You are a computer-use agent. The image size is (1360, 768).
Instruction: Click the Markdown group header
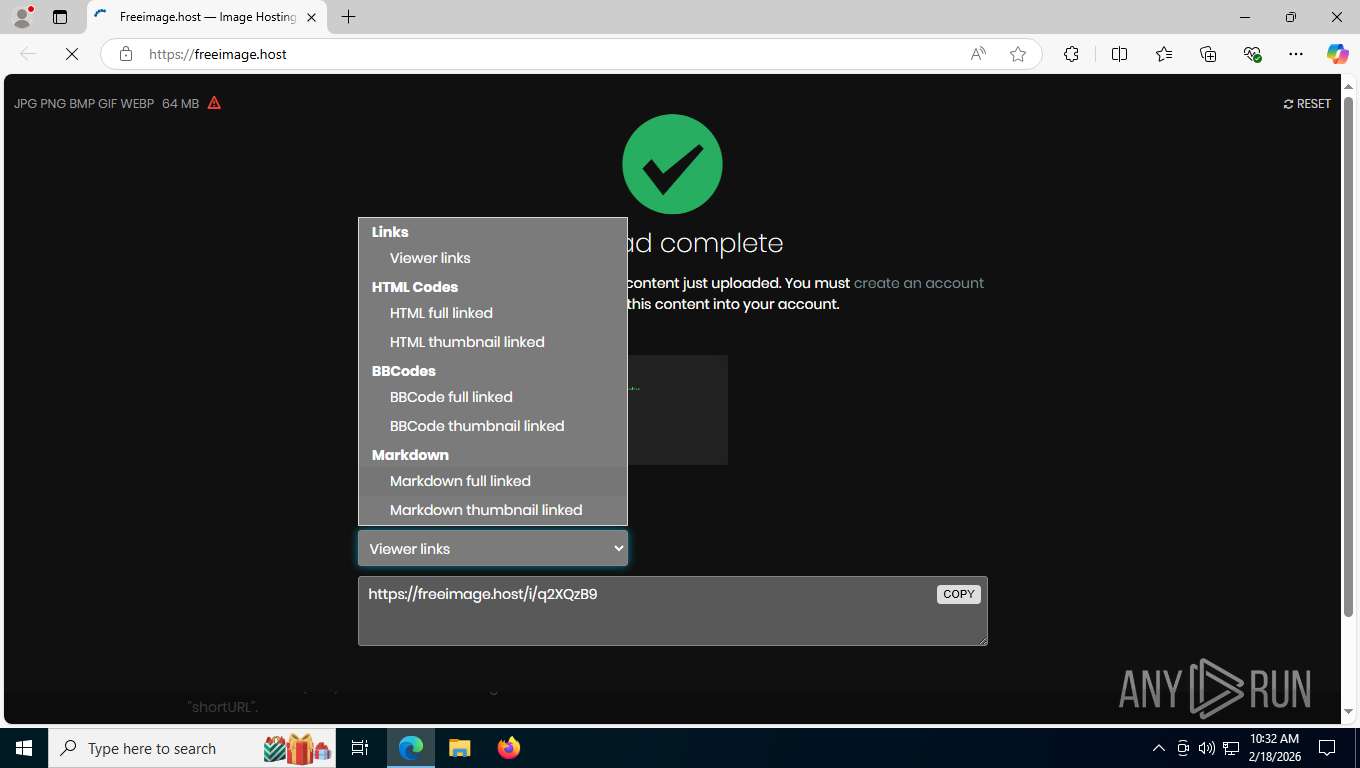point(410,455)
